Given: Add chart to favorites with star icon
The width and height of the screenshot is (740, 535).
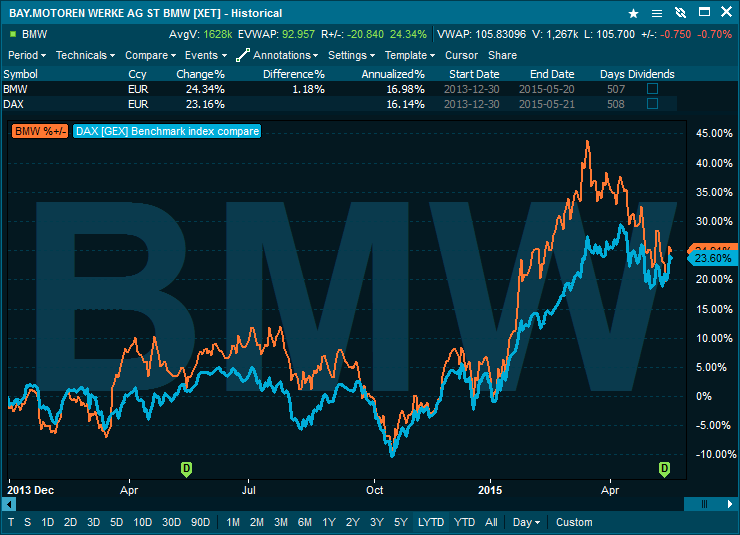Looking at the screenshot, I should coord(633,13).
